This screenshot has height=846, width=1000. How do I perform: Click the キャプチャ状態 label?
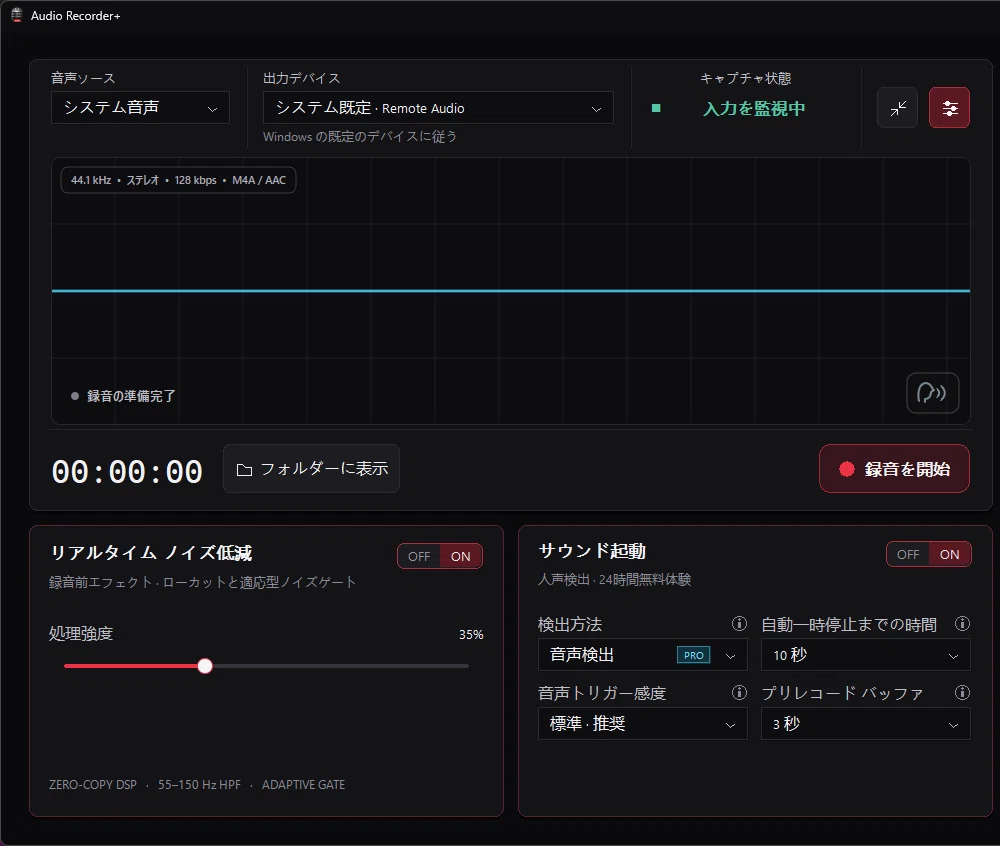[746, 78]
